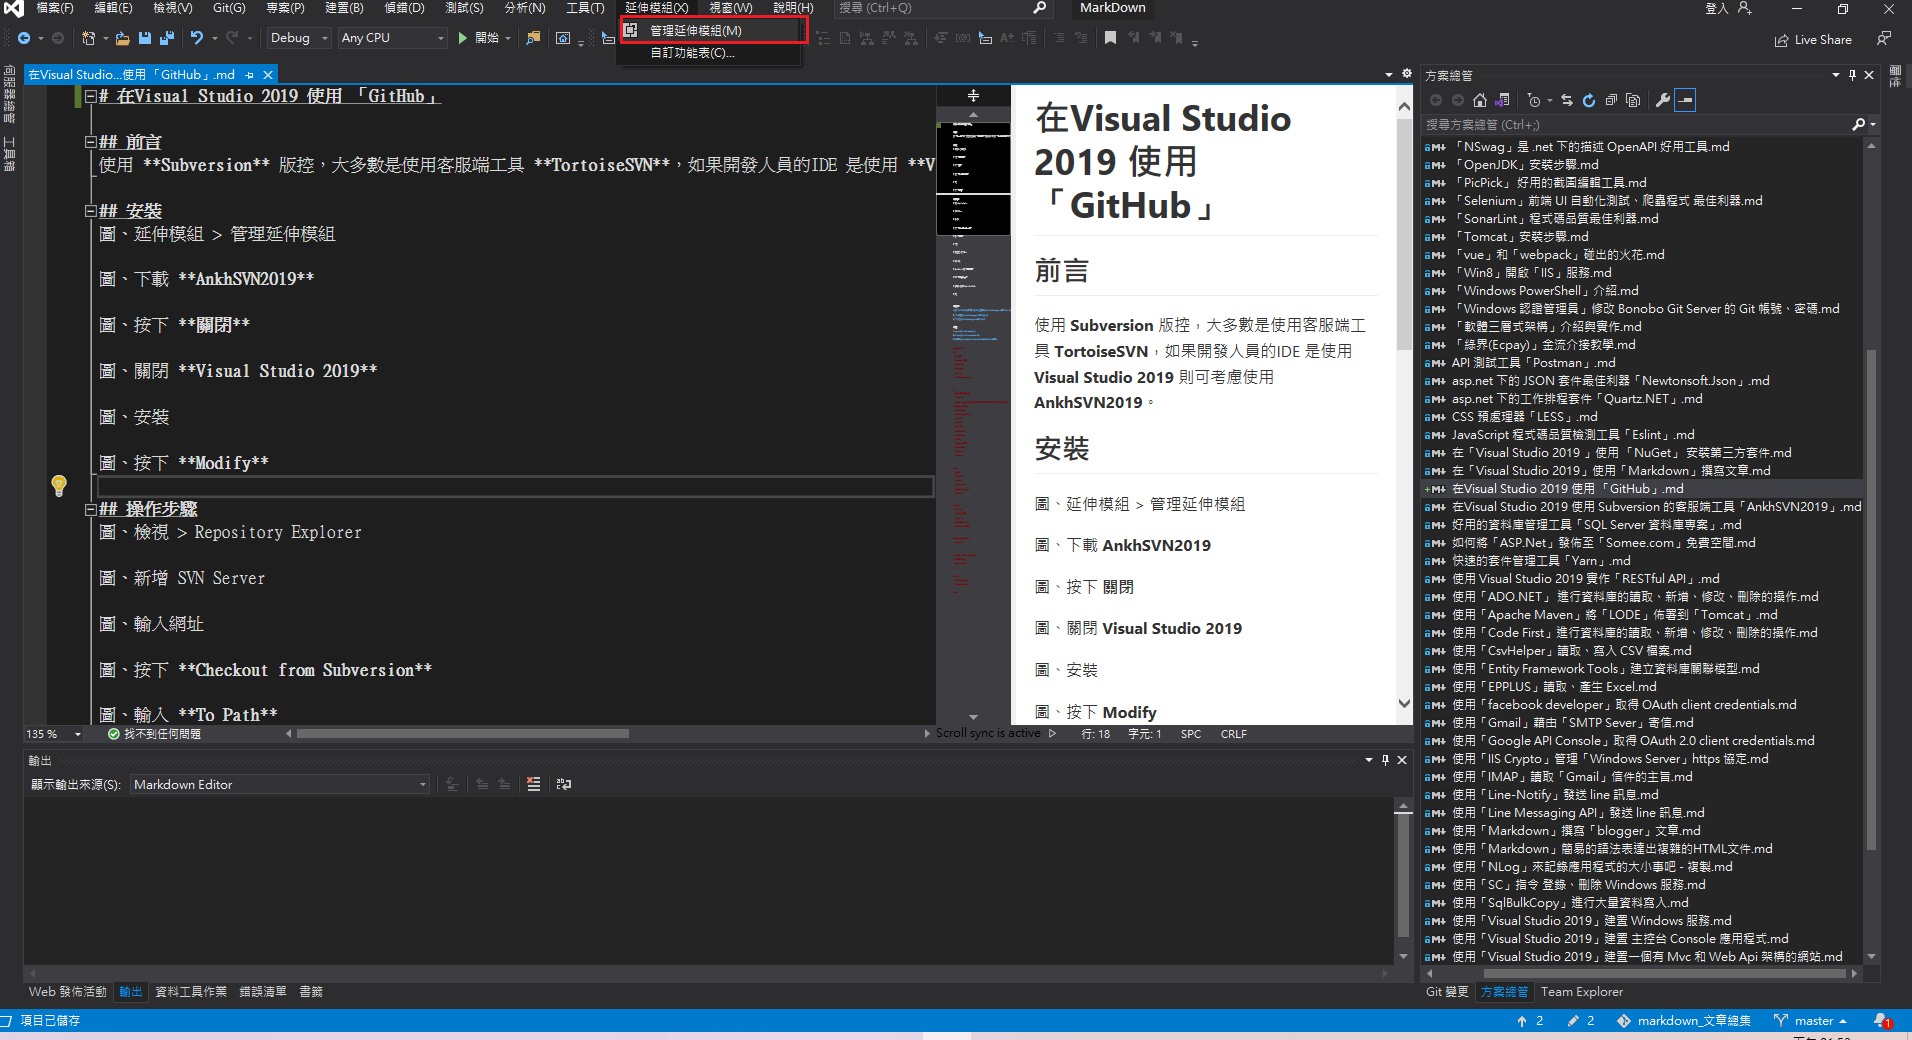The image size is (1912, 1040).
Task: Click the Solution Explorer horizontal scrollbar thumb
Action: pos(1667,973)
